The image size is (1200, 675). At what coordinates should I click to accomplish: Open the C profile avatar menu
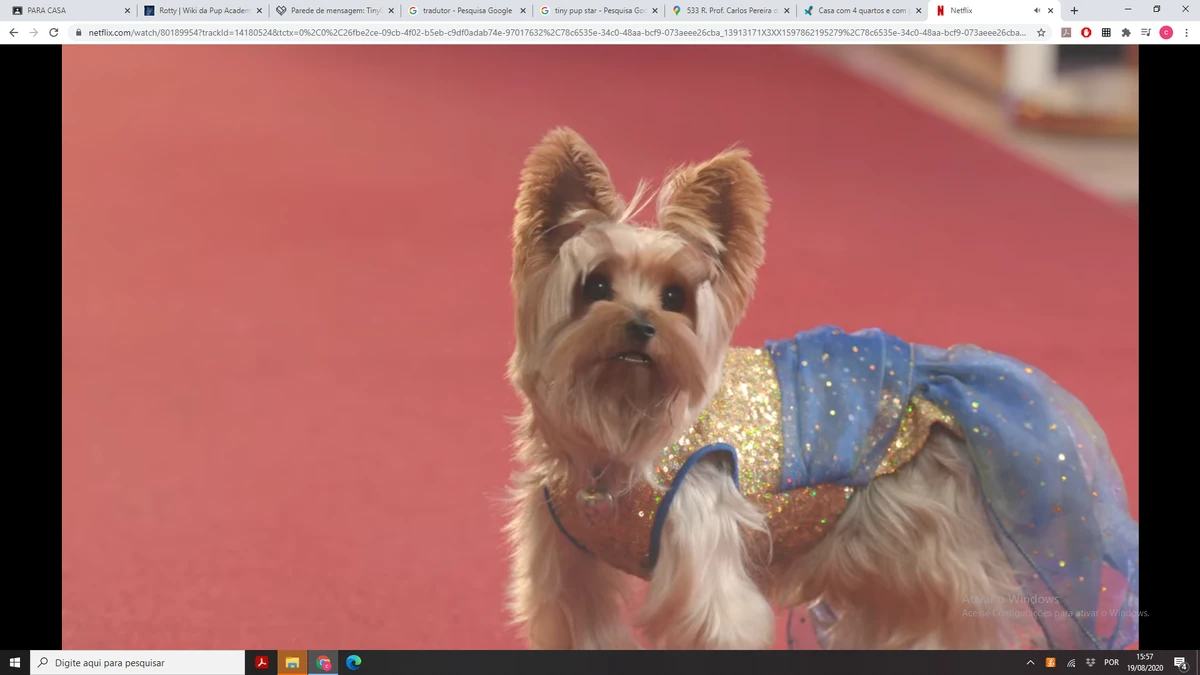tap(1165, 33)
